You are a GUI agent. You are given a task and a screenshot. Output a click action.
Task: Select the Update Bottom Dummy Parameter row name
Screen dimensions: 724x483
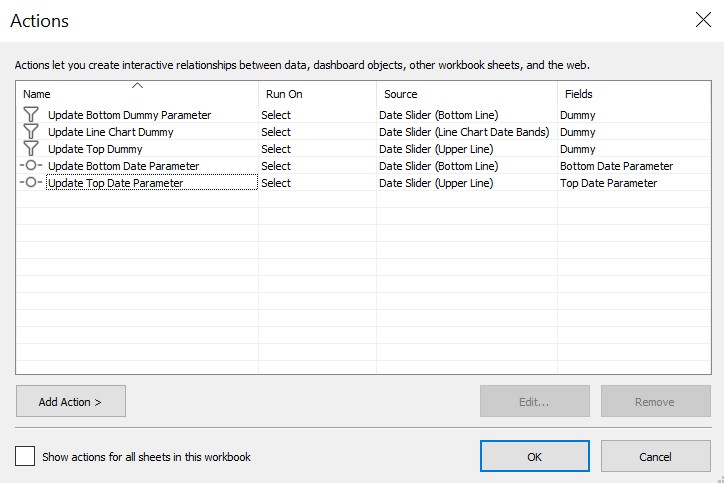[x=129, y=115]
